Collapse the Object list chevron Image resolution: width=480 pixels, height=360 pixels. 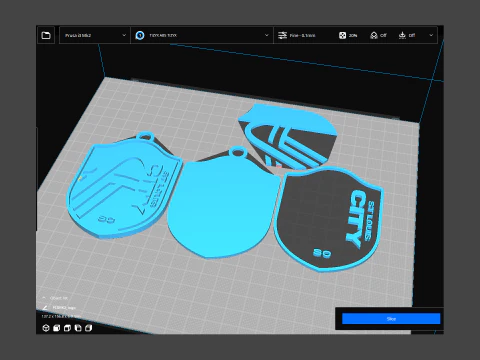[x=44, y=298]
